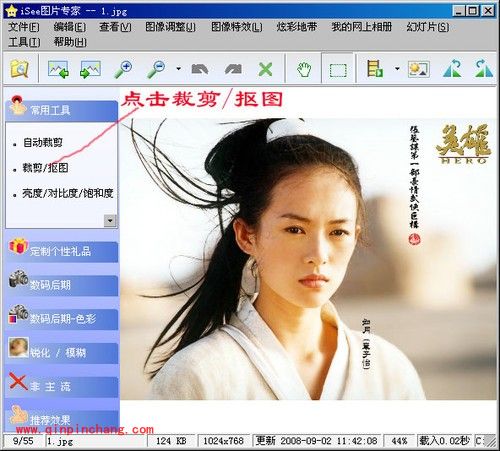Open the dropdown arrow beside slideshow icon
This screenshot has height=451, width=500.
(x=397, y=69)
